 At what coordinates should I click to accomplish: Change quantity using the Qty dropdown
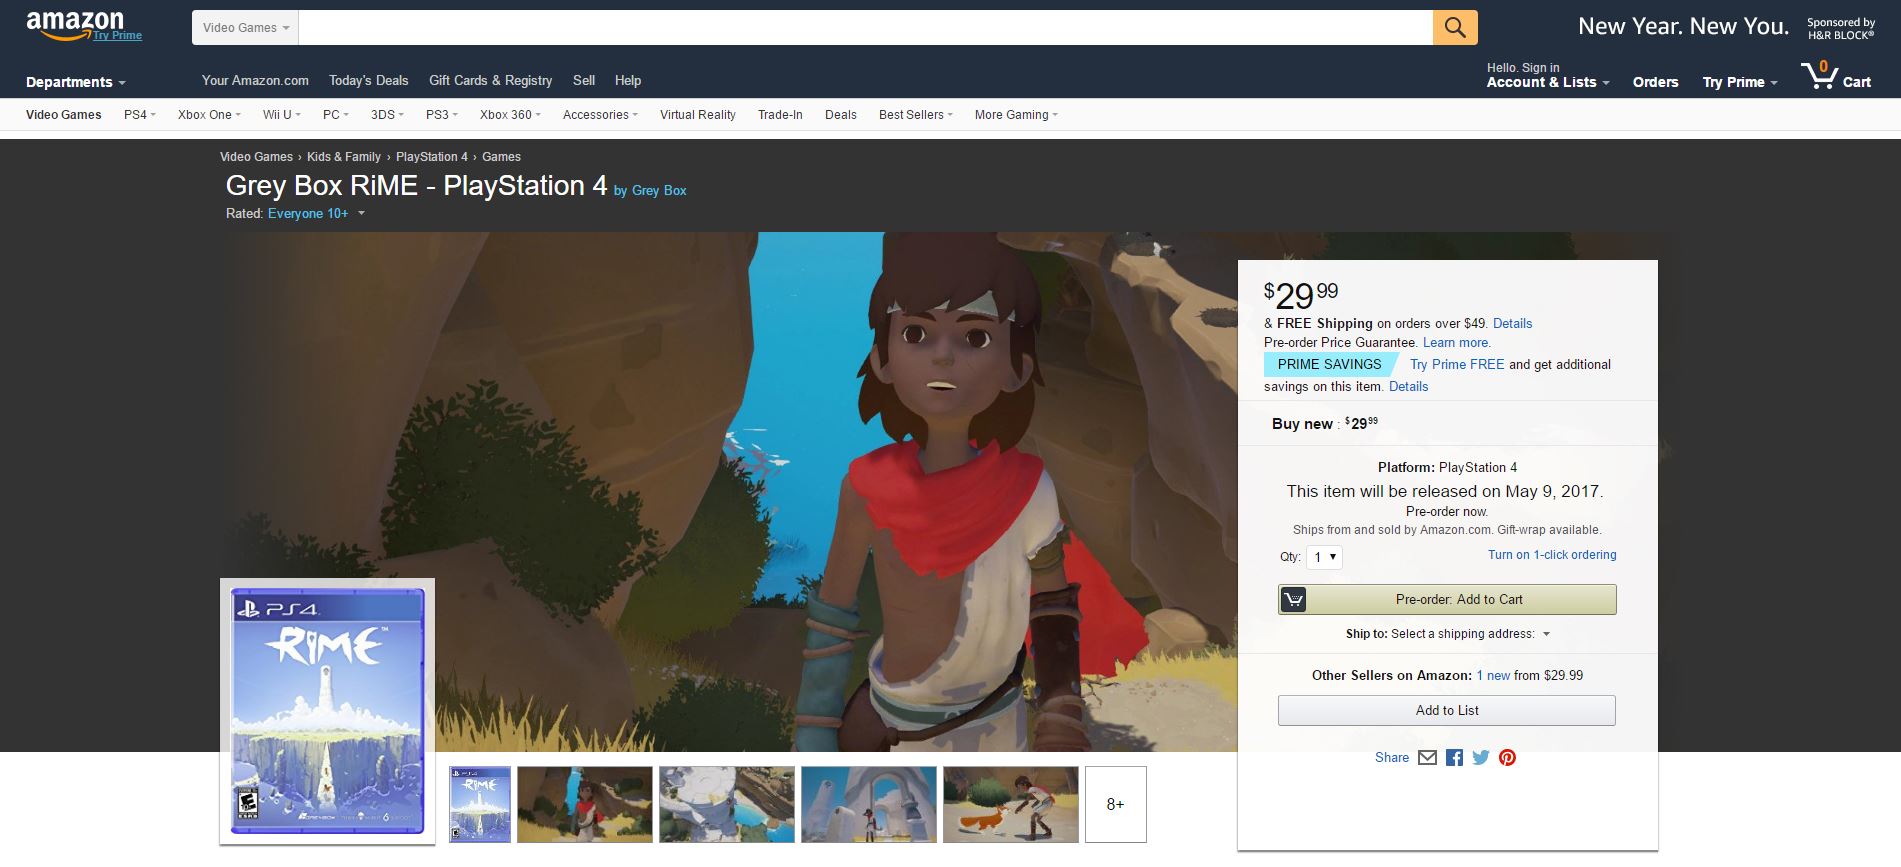point(1324,557)
